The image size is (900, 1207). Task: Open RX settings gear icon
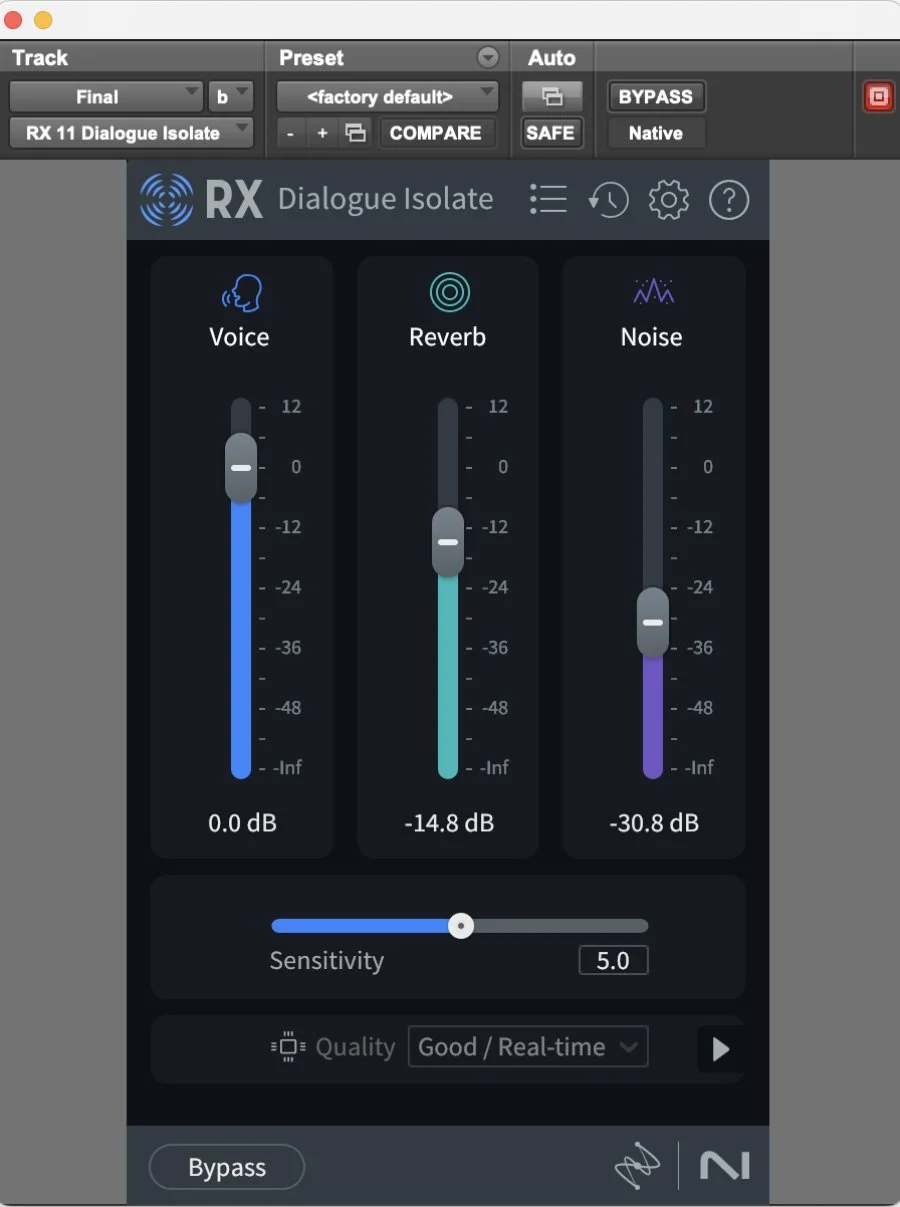[669, 200]
